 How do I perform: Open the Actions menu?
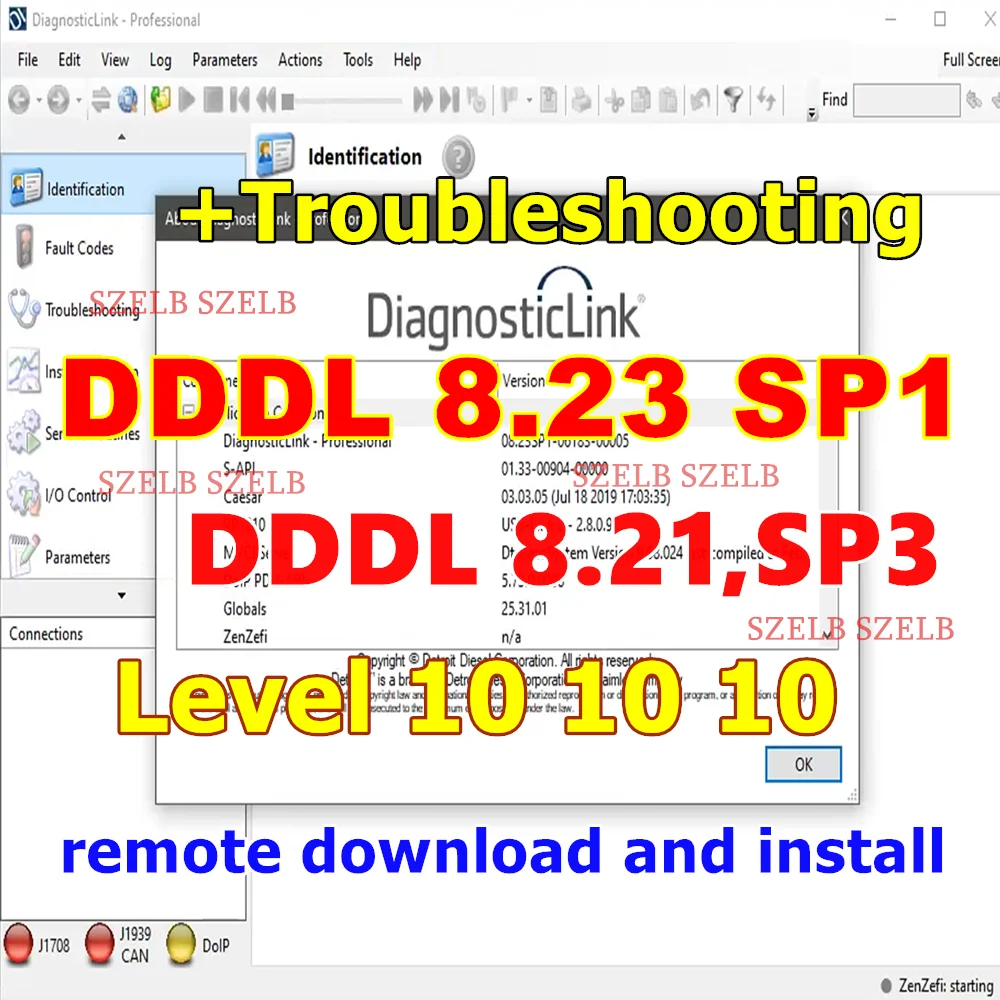pos(300,60)
